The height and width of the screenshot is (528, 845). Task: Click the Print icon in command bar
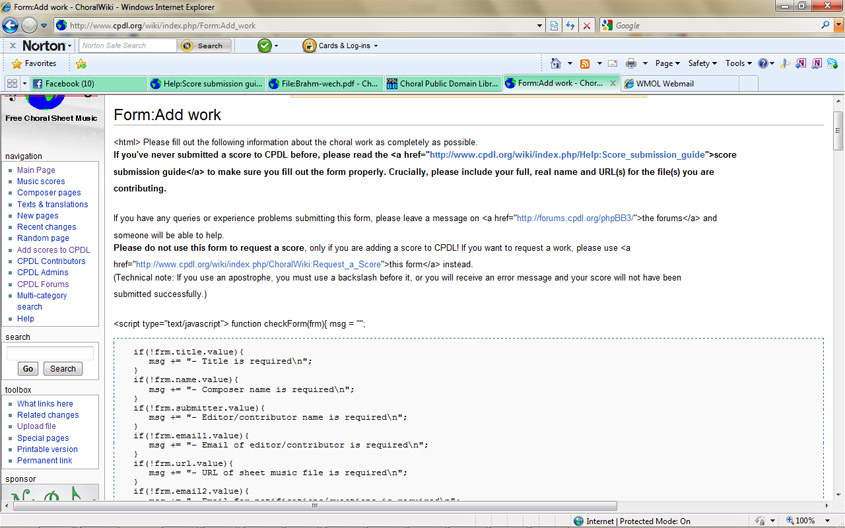[631, 63]
